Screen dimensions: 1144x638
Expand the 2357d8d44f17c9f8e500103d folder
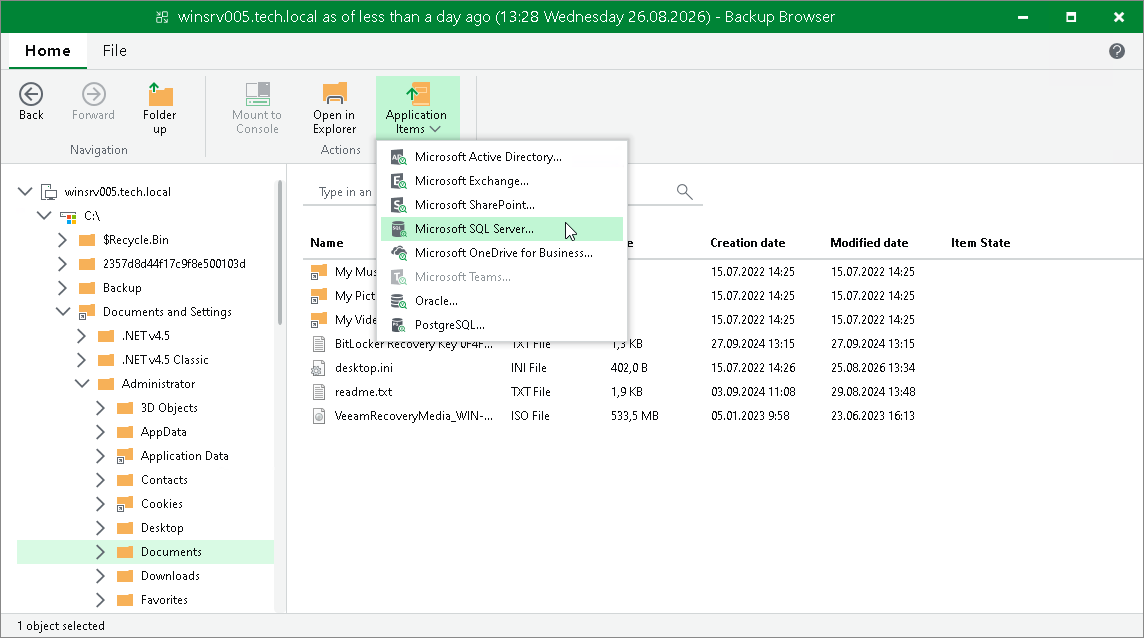point(63,264)
